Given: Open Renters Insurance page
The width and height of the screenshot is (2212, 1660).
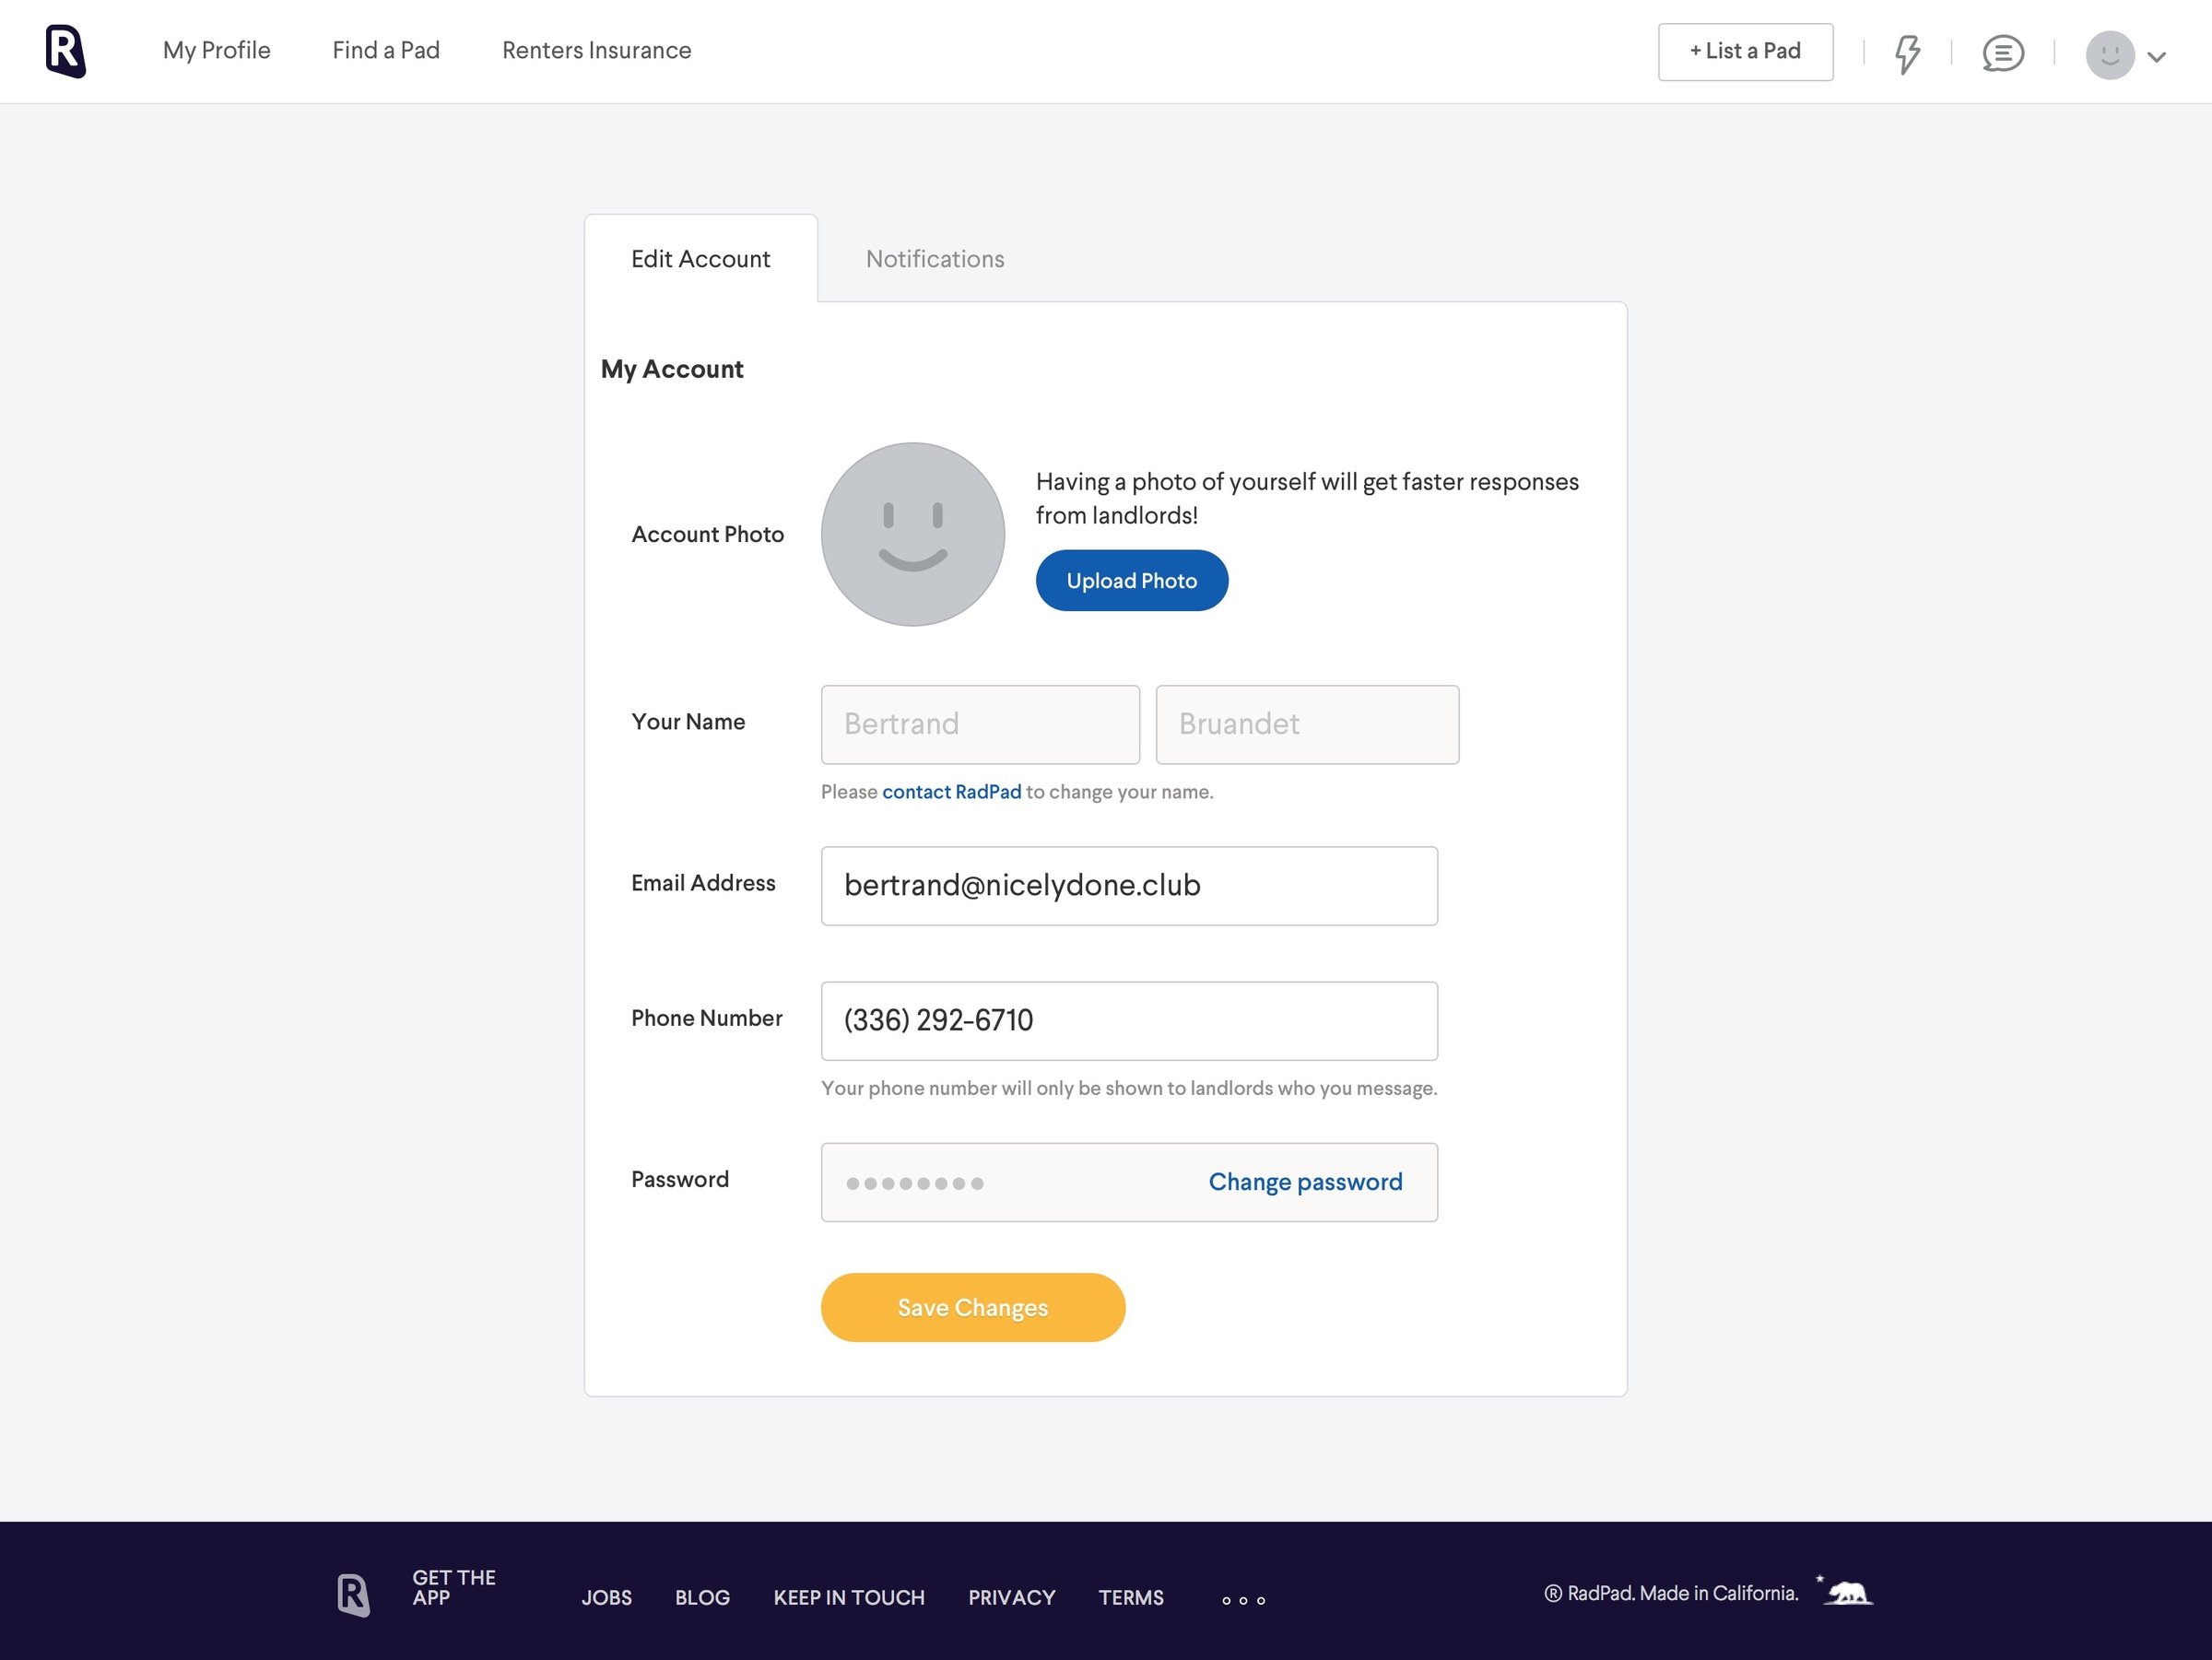Looking at the screenshot, I should click(x=597, y=50).
